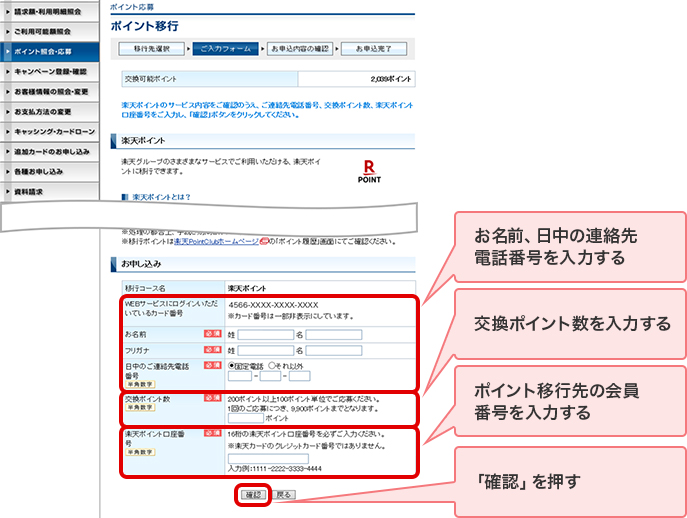Open the 楽天ポイントとは？ link

coord(160,197)
